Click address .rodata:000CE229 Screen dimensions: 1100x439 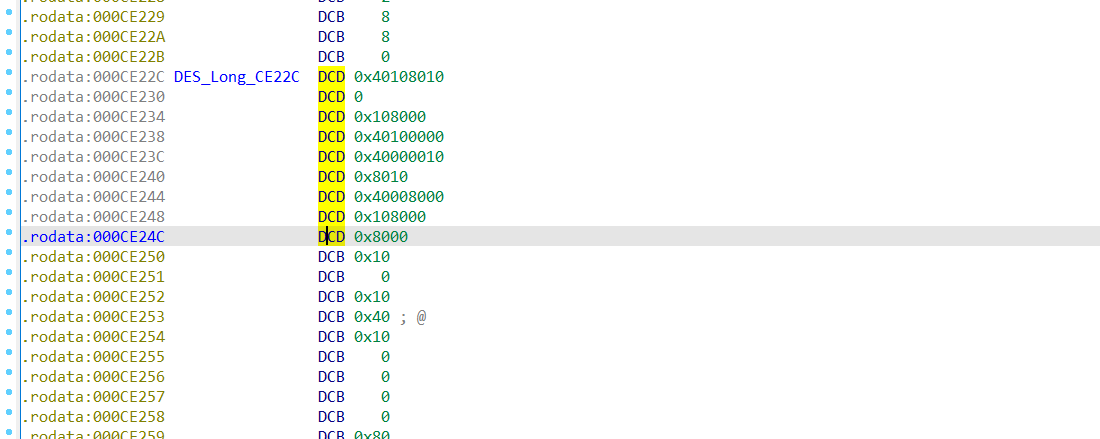[93, 16]
